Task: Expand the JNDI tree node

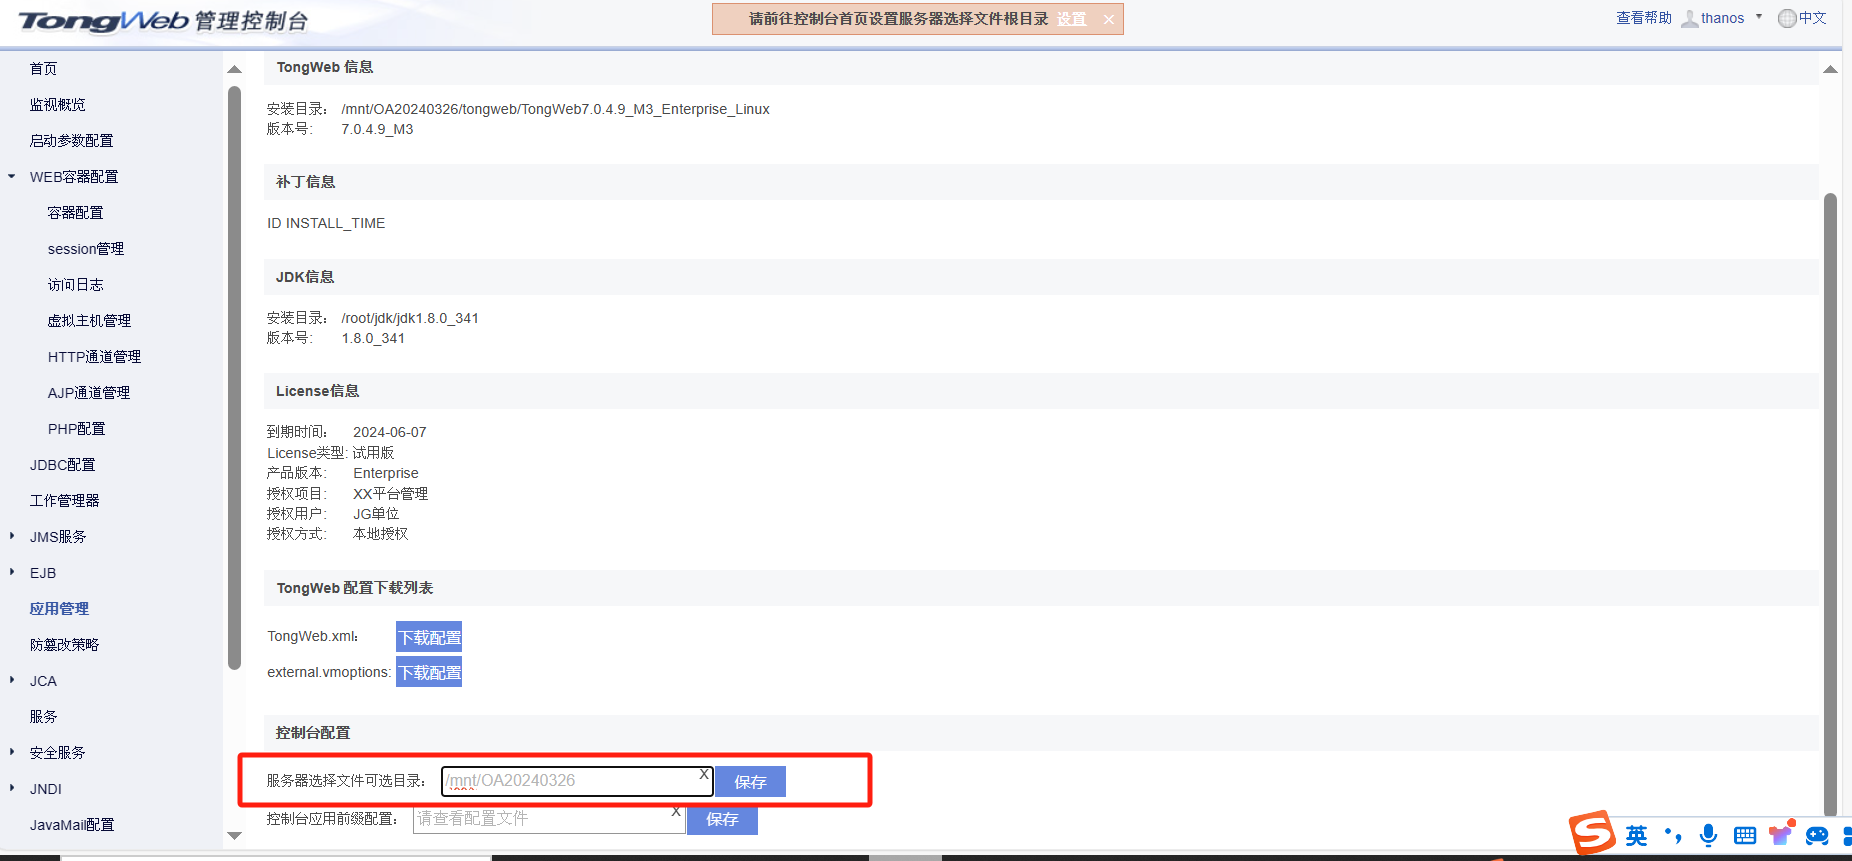Action: tap(12, 788)
